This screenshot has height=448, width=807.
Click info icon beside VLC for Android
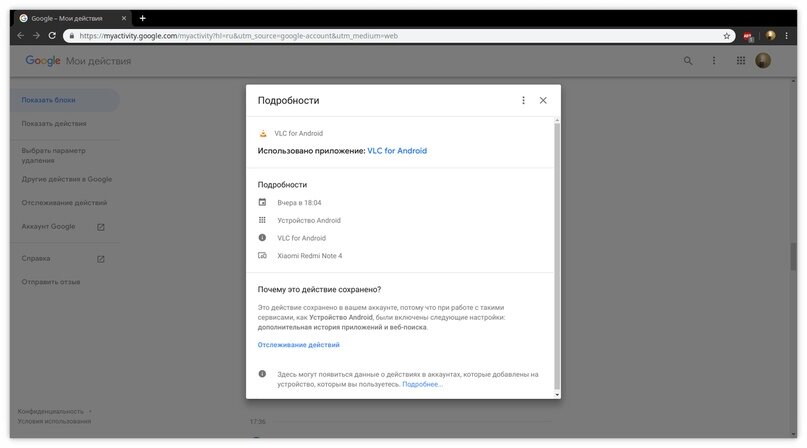pyautogui.click(x=262, y=238)
